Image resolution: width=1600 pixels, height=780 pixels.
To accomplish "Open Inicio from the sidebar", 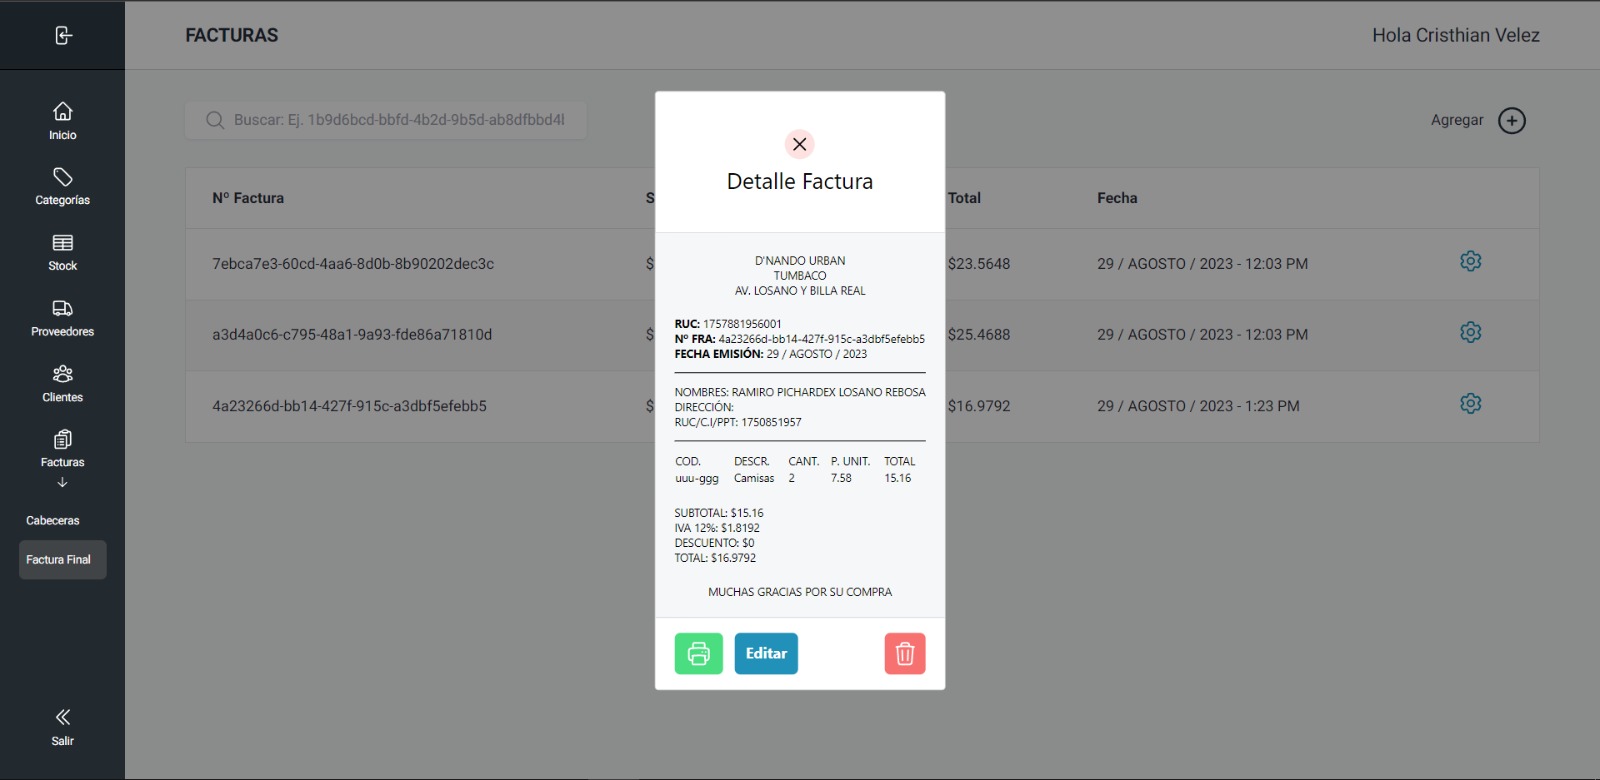I will (x=62, y=121).
